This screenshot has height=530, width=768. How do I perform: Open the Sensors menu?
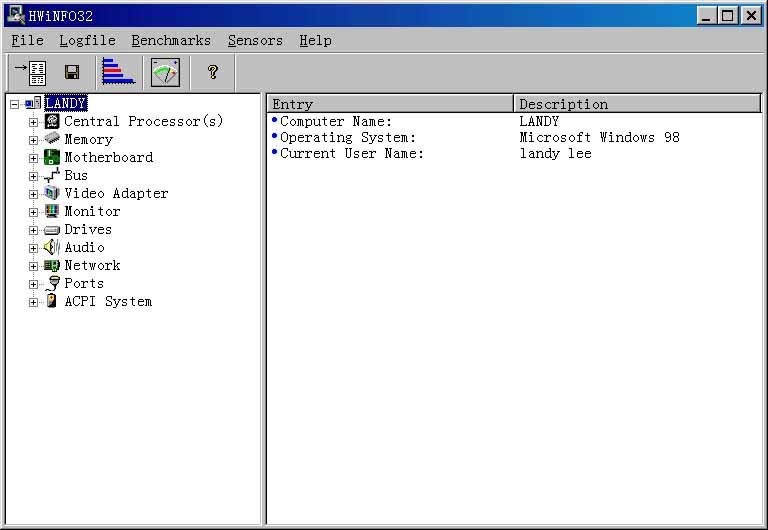255,40
